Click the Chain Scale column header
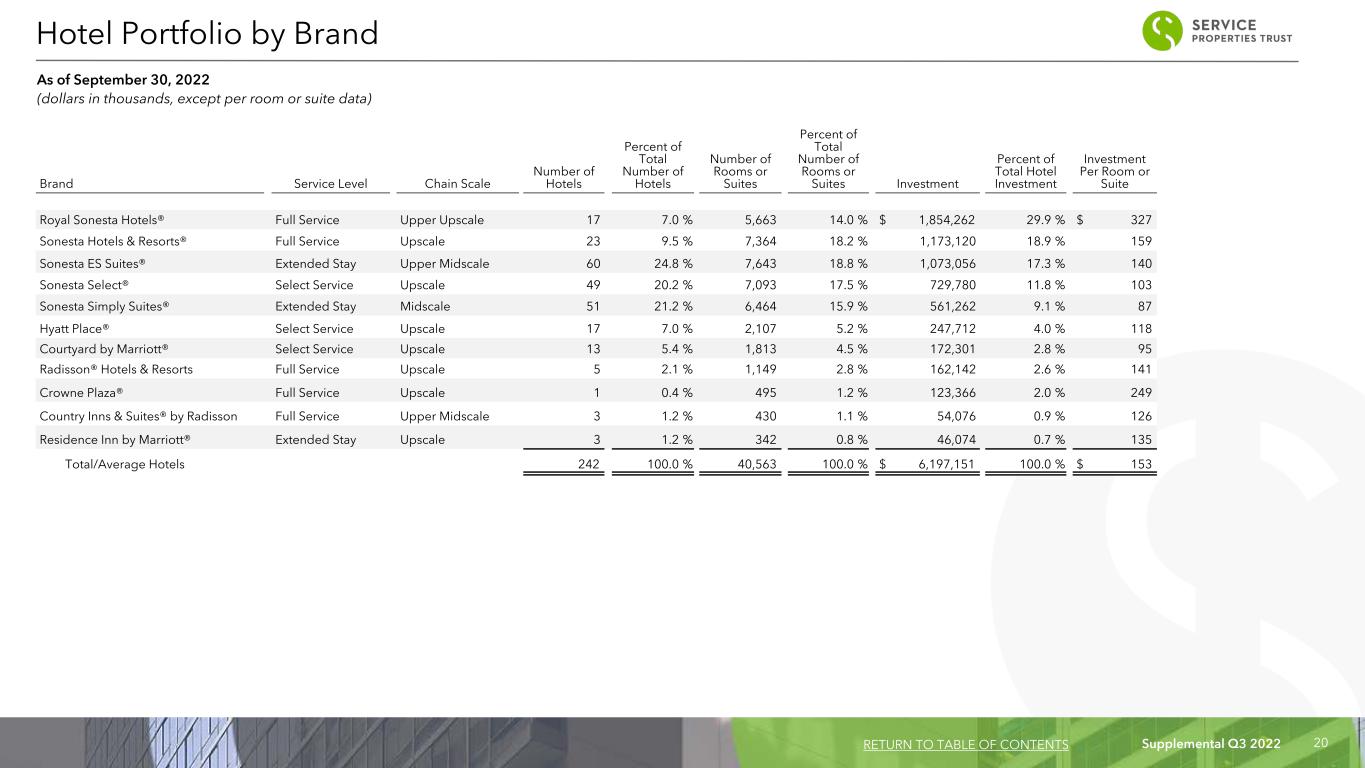 point(458,184)
